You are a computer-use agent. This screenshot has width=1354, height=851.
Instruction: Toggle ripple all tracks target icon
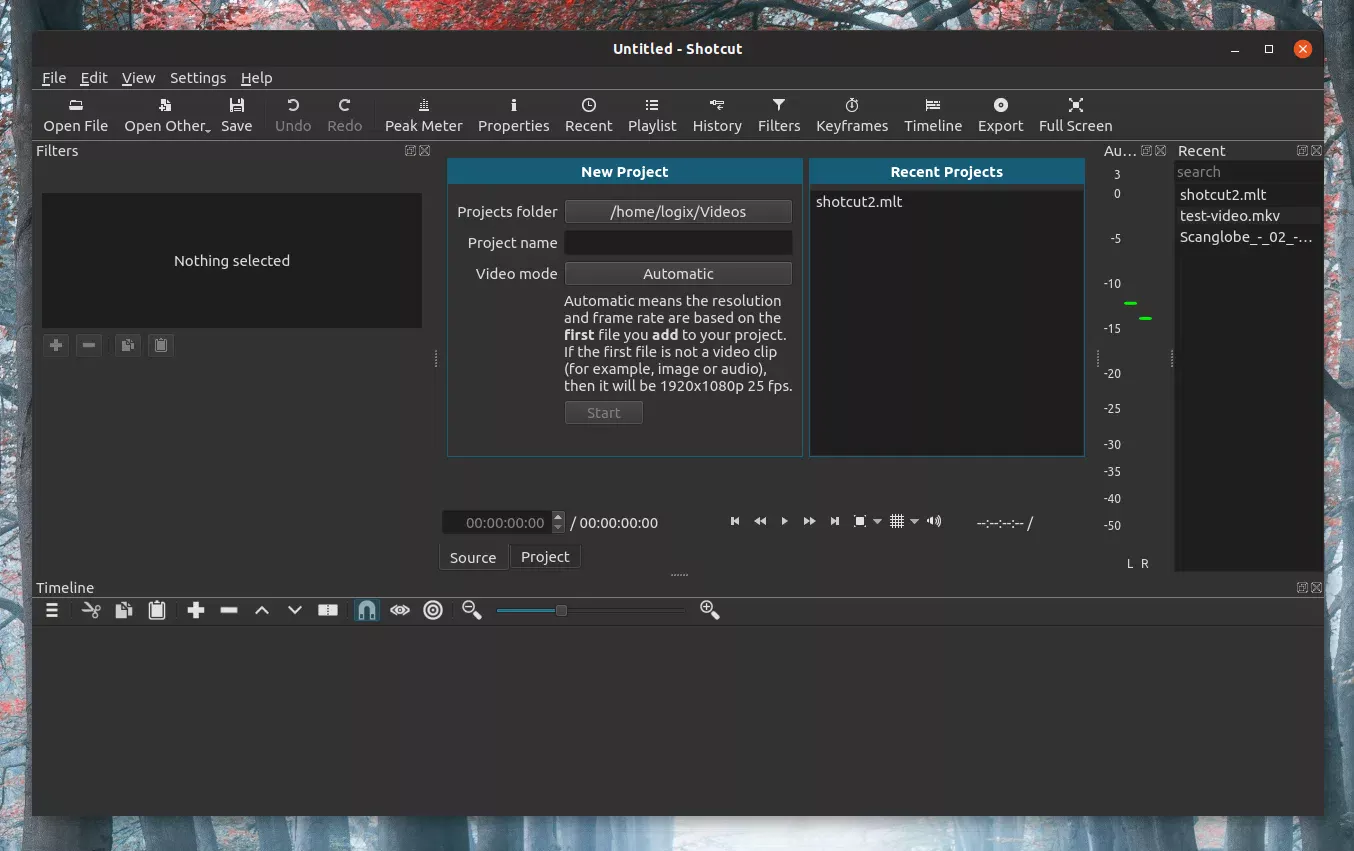click(x=433, y=610)
